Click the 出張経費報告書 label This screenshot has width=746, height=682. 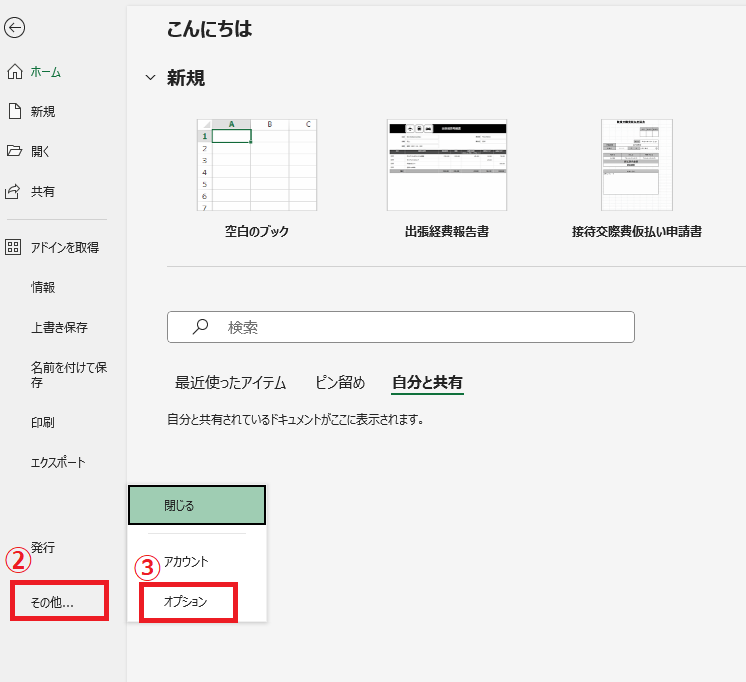click(x=447, y=231)
